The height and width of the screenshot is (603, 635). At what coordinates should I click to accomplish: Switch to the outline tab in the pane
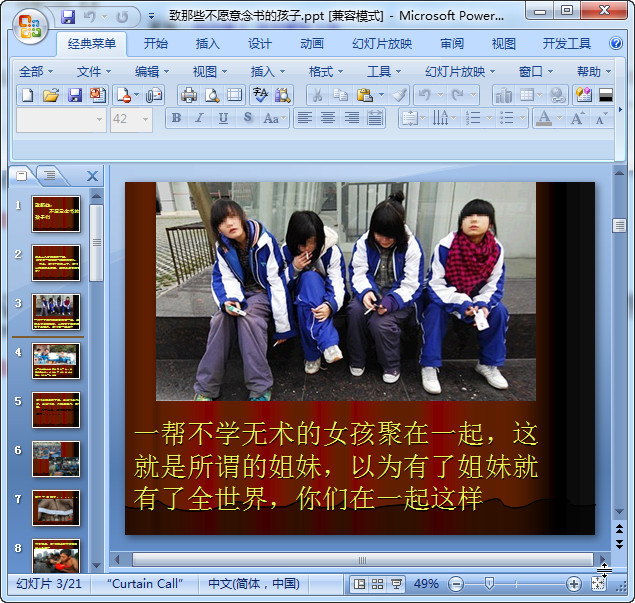click(x=49, y=175)
